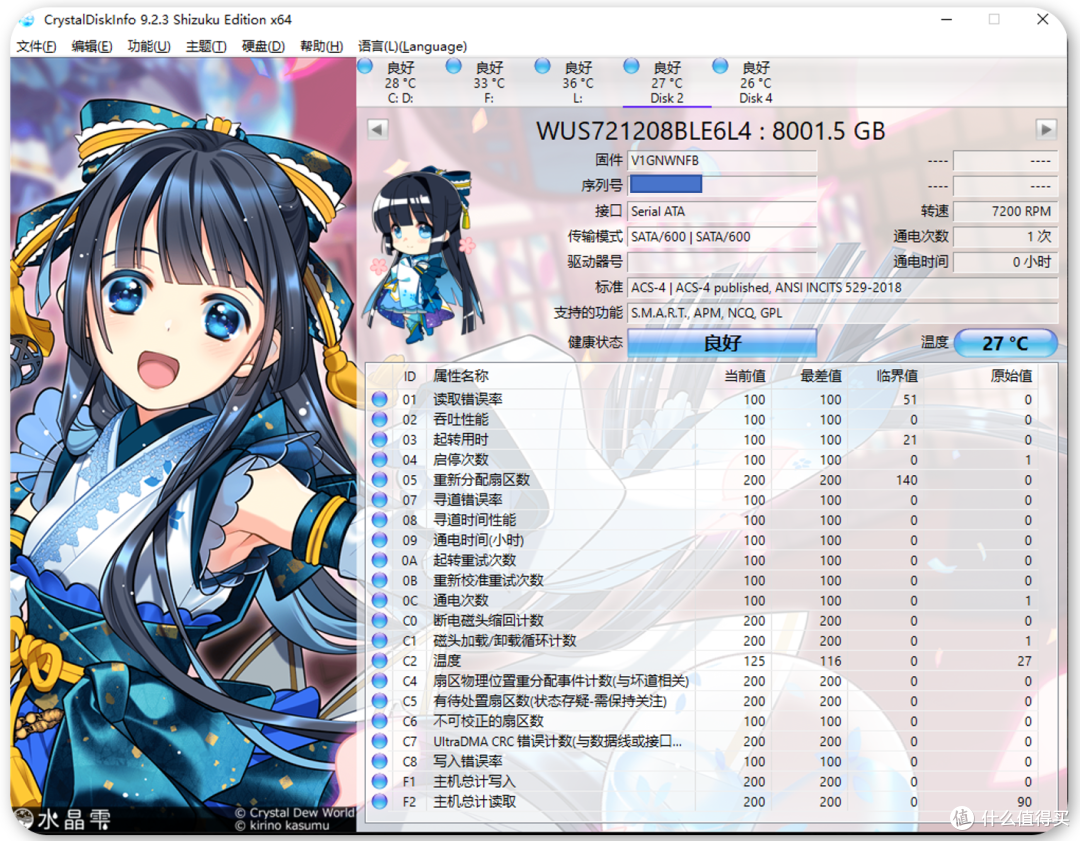Click the status icon for 写入错误率

coord(380,761)
